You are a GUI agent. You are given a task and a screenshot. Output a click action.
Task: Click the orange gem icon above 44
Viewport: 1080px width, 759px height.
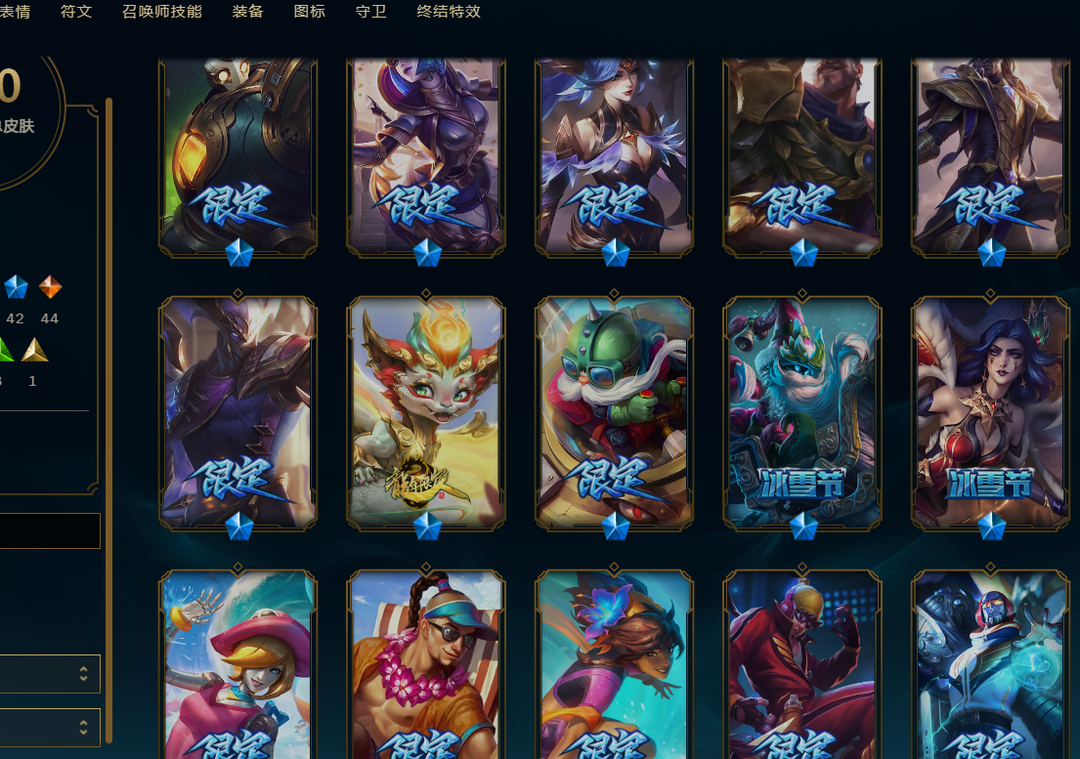[50, 287]
